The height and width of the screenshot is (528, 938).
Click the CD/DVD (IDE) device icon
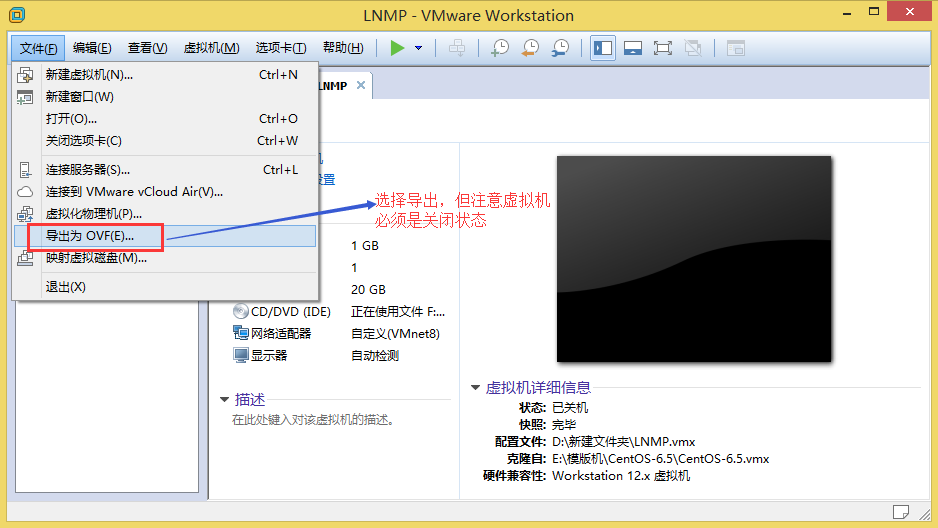[240, 312]
